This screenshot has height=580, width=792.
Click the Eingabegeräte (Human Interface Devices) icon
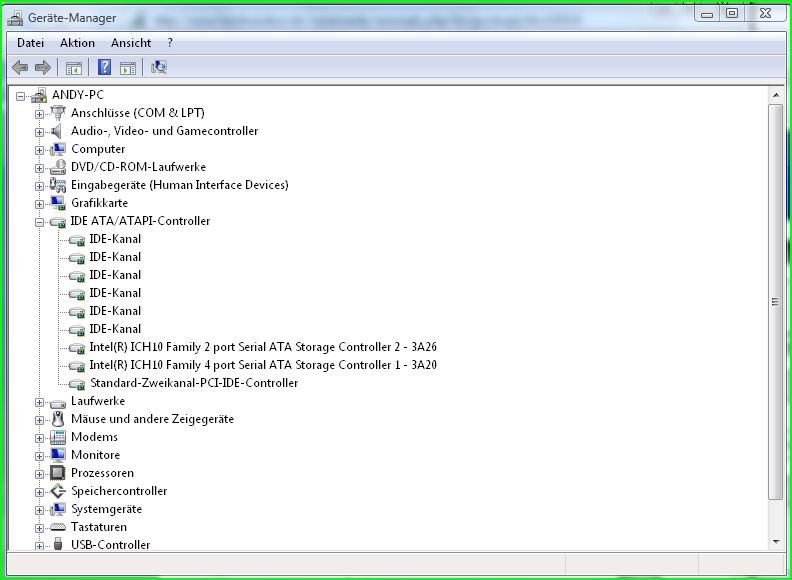tap(58, 185)
